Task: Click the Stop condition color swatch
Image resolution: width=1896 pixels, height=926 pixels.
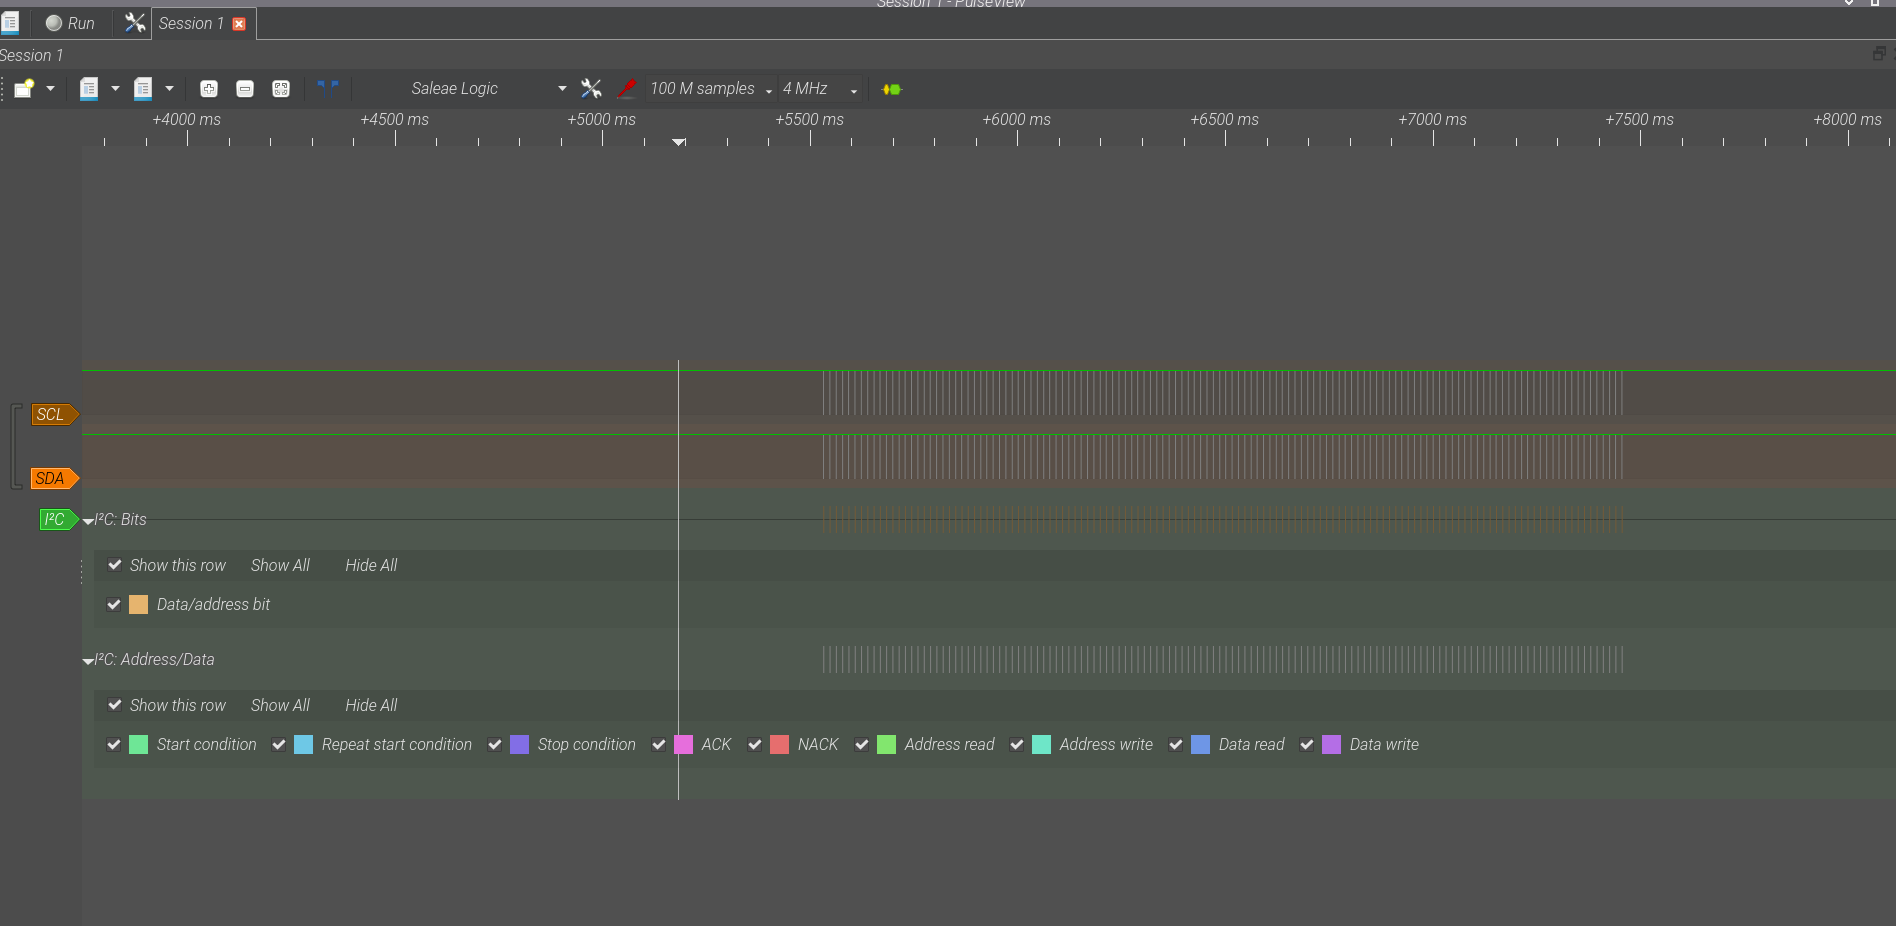Action: pyautogui.click(x=519, y=744)
